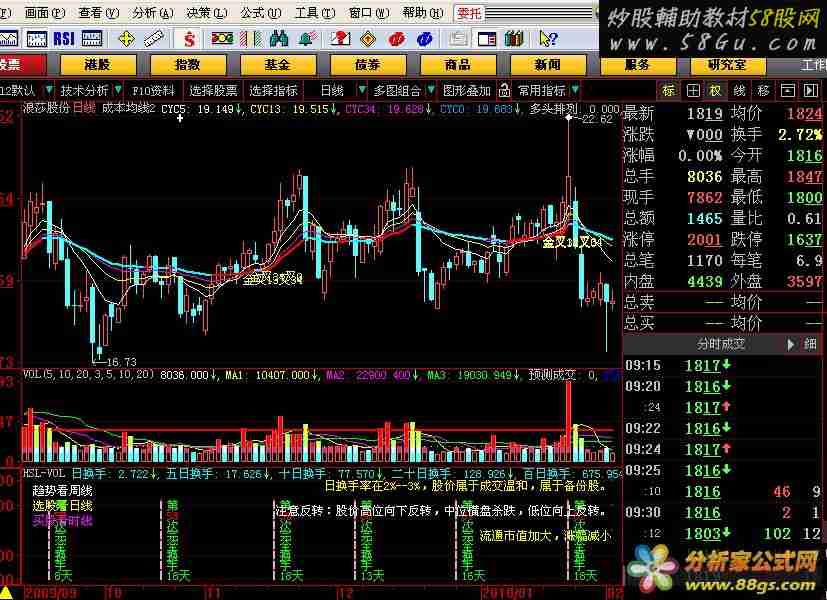Click the yellow four-arrow move icon
The width and height of the screenshot is (827, 600).
point(126,38)
